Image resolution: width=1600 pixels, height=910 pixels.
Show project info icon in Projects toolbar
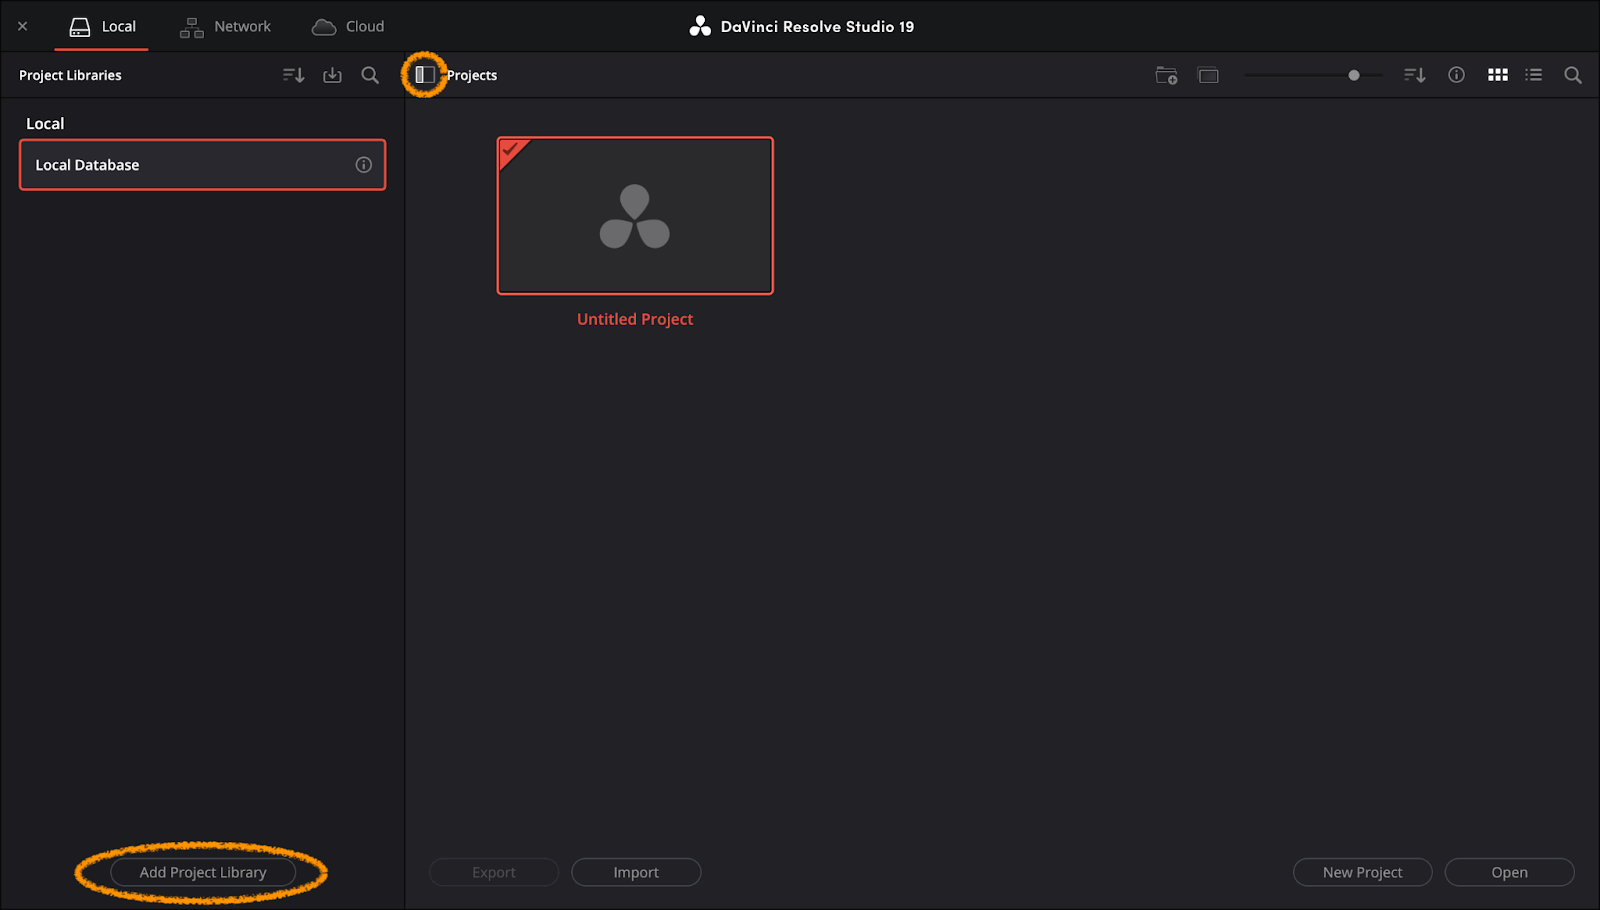pyautogui.click(x=1456, y=75)
